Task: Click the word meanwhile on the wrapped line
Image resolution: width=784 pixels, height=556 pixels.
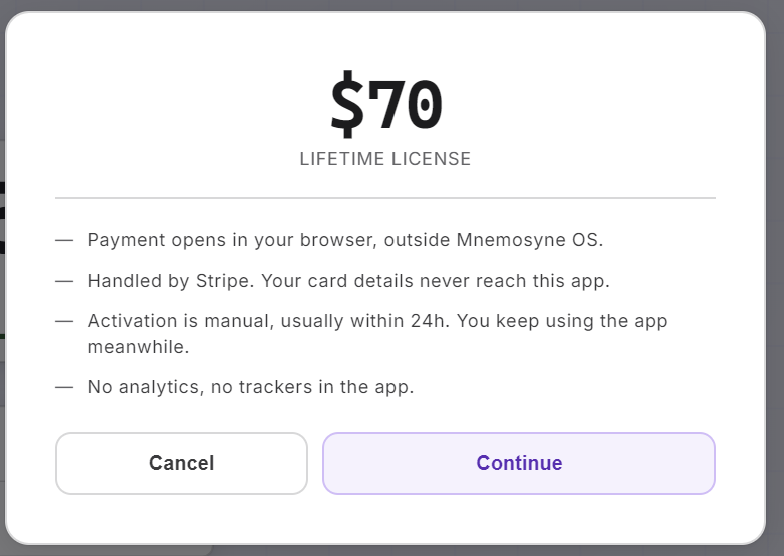Action: tap(138, 346)
